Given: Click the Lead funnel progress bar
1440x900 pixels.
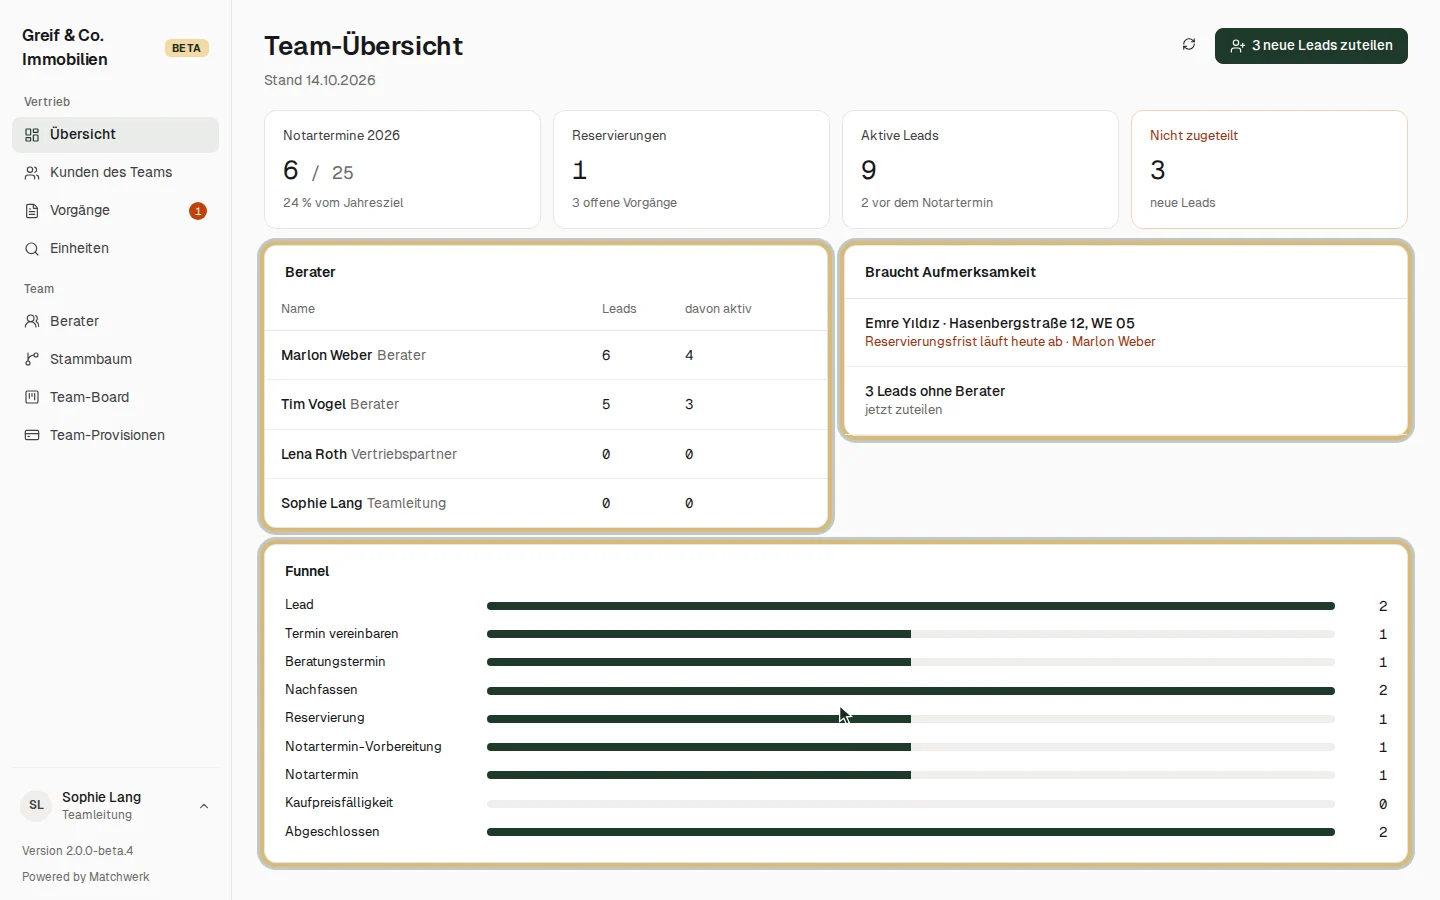Looking at the screenshot, I should [x=911, y=606].
